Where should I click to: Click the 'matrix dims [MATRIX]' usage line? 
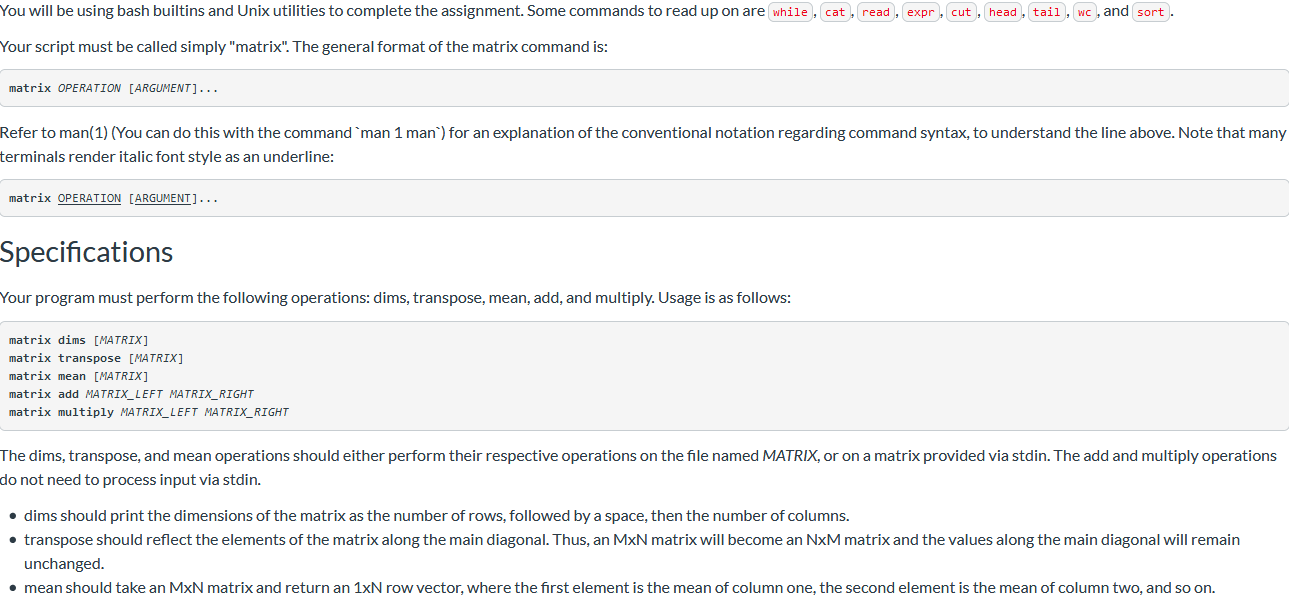[x=79, y=340]
